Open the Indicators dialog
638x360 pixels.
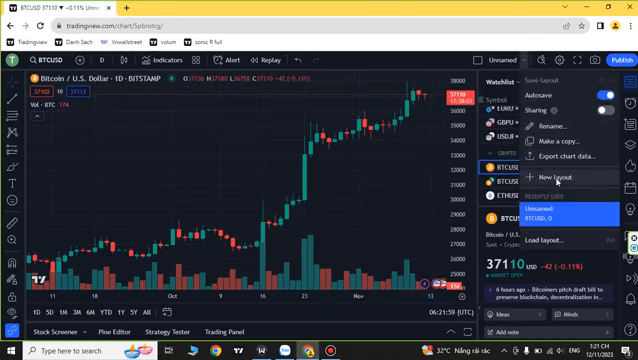[x=162, y=60]
